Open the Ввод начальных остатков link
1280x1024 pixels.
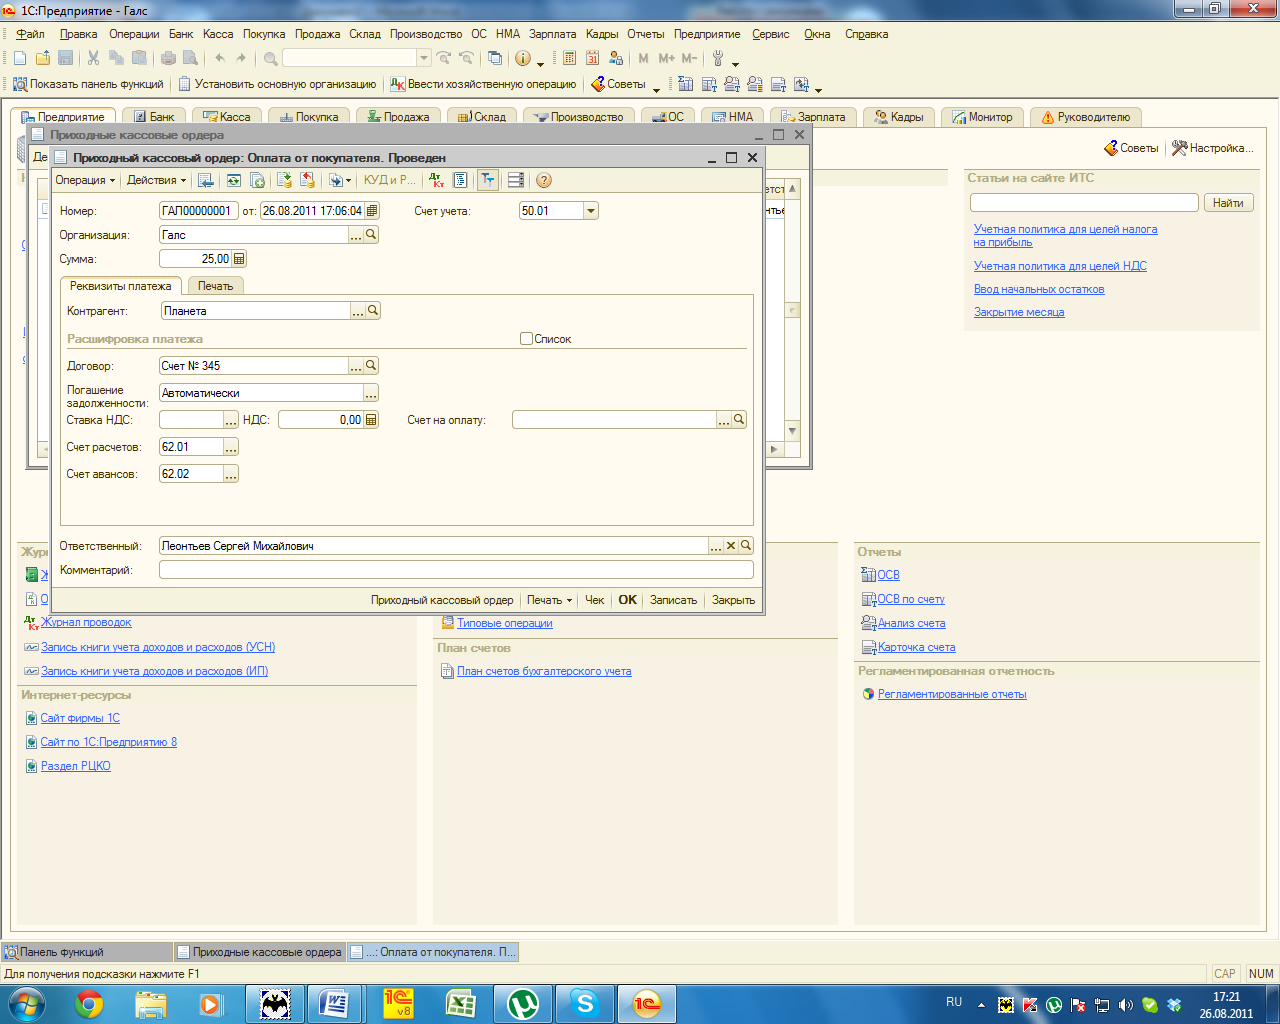pyautogui.click(x=1039, y=289)
